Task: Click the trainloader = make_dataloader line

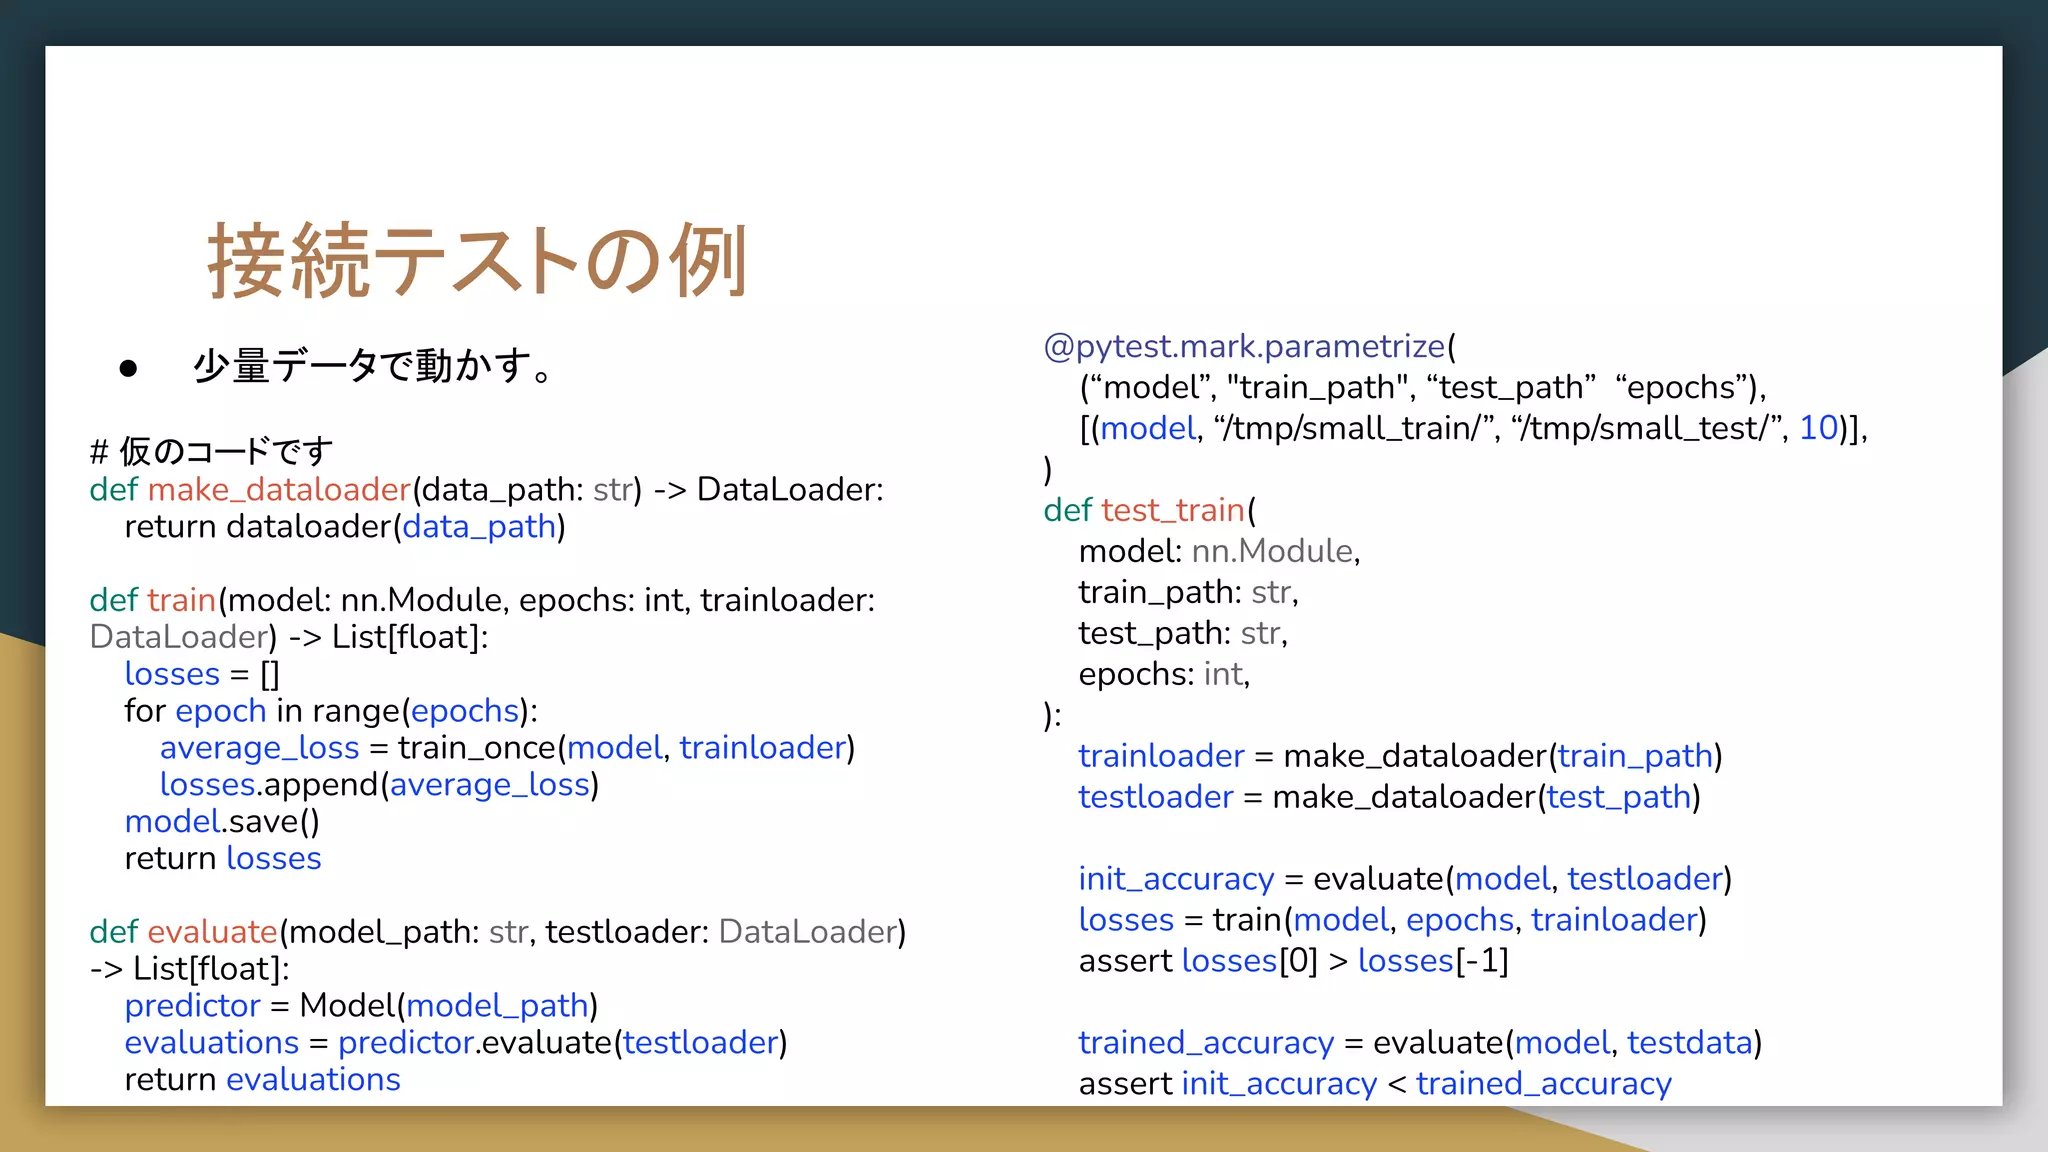Action: pyautogui.click(x=1400, y=756)
